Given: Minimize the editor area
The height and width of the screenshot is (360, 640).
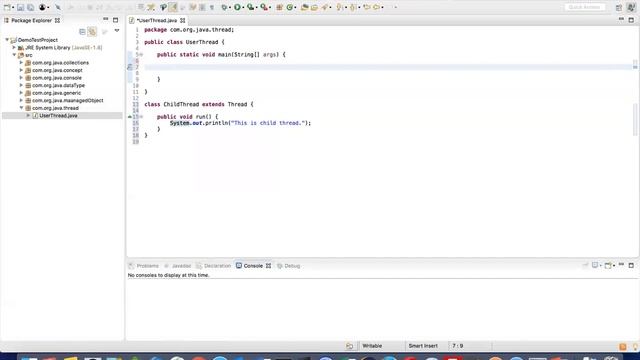Looking at the screenshot, I should pos(621,20).
